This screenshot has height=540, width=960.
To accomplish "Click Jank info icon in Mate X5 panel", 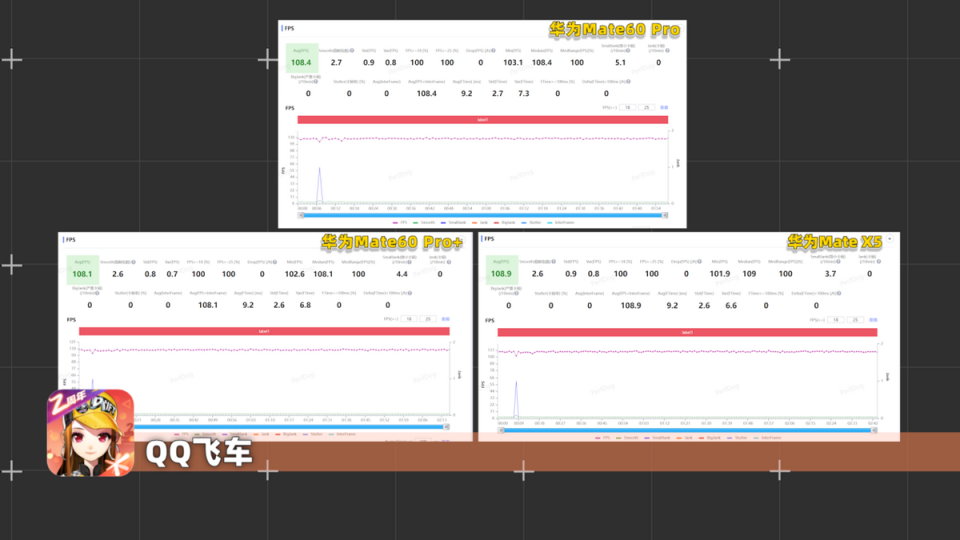I will [879, 261].
